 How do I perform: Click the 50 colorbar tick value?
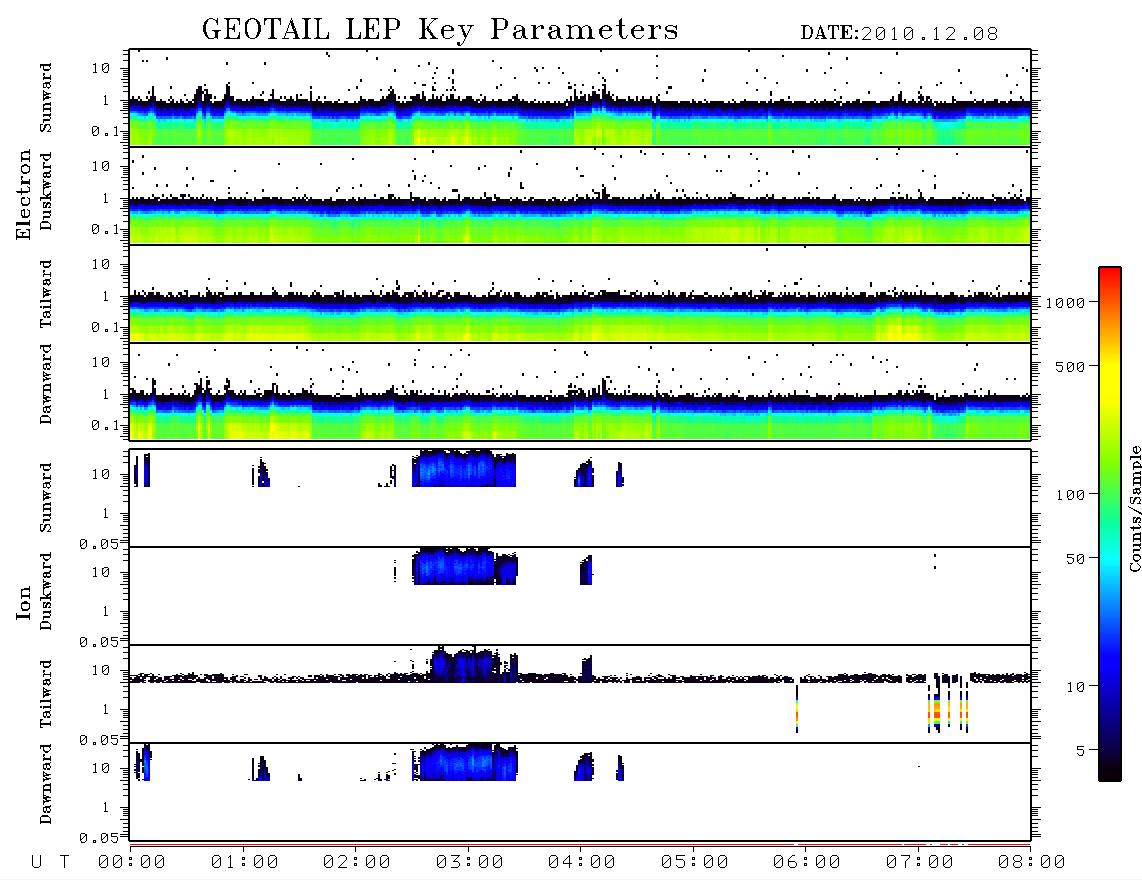point(1075,559)
